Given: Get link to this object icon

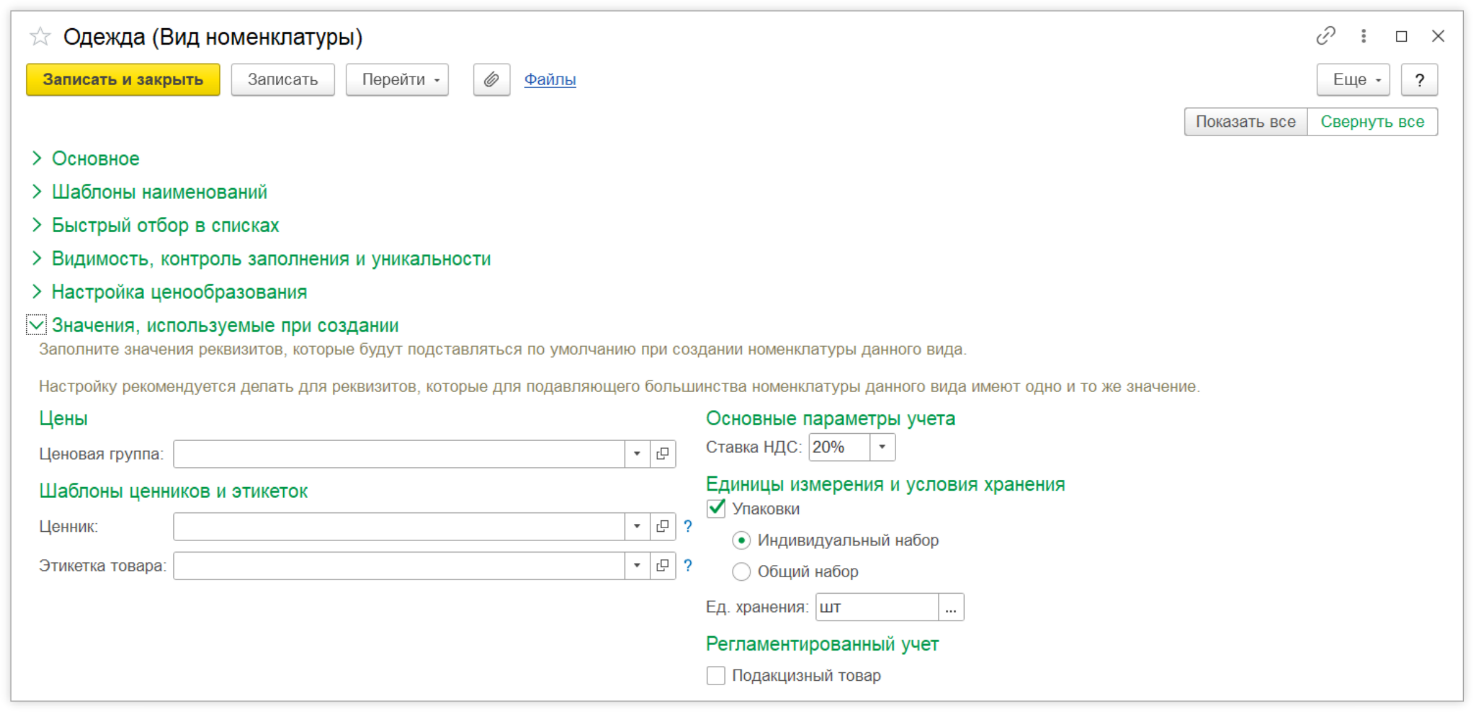Looking at the screenshot, I should 1325,36.
